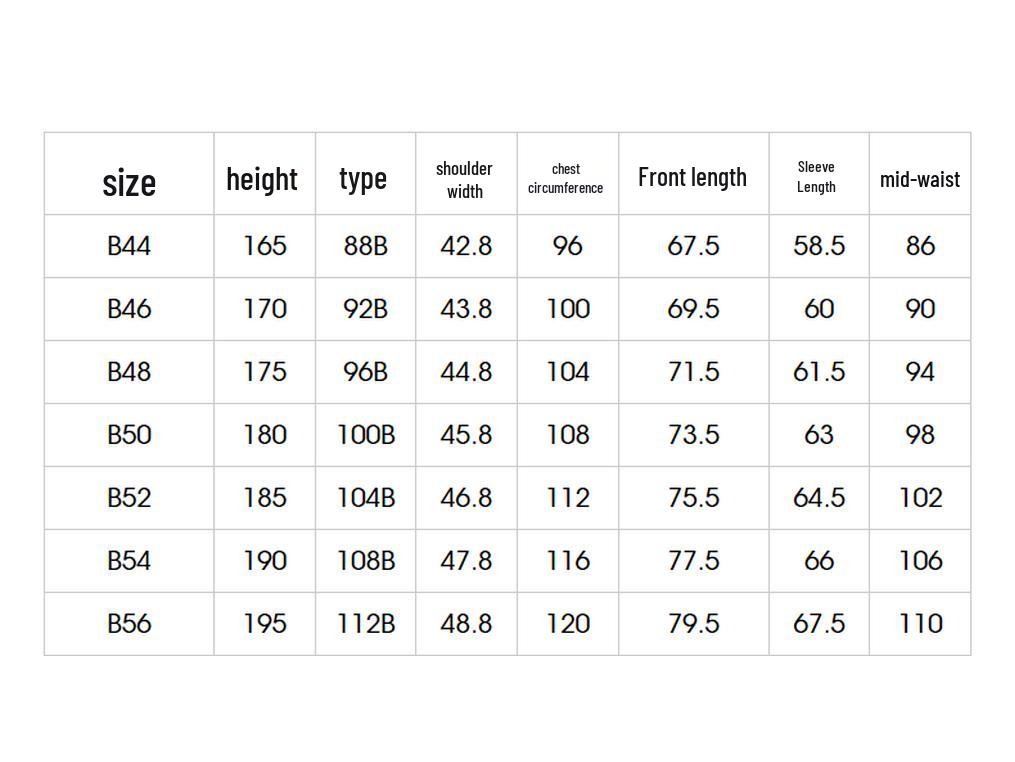Click the B52 row label
Viewport: 1015px width, 762px height.
pyautogui.click(x=129, y=498)
